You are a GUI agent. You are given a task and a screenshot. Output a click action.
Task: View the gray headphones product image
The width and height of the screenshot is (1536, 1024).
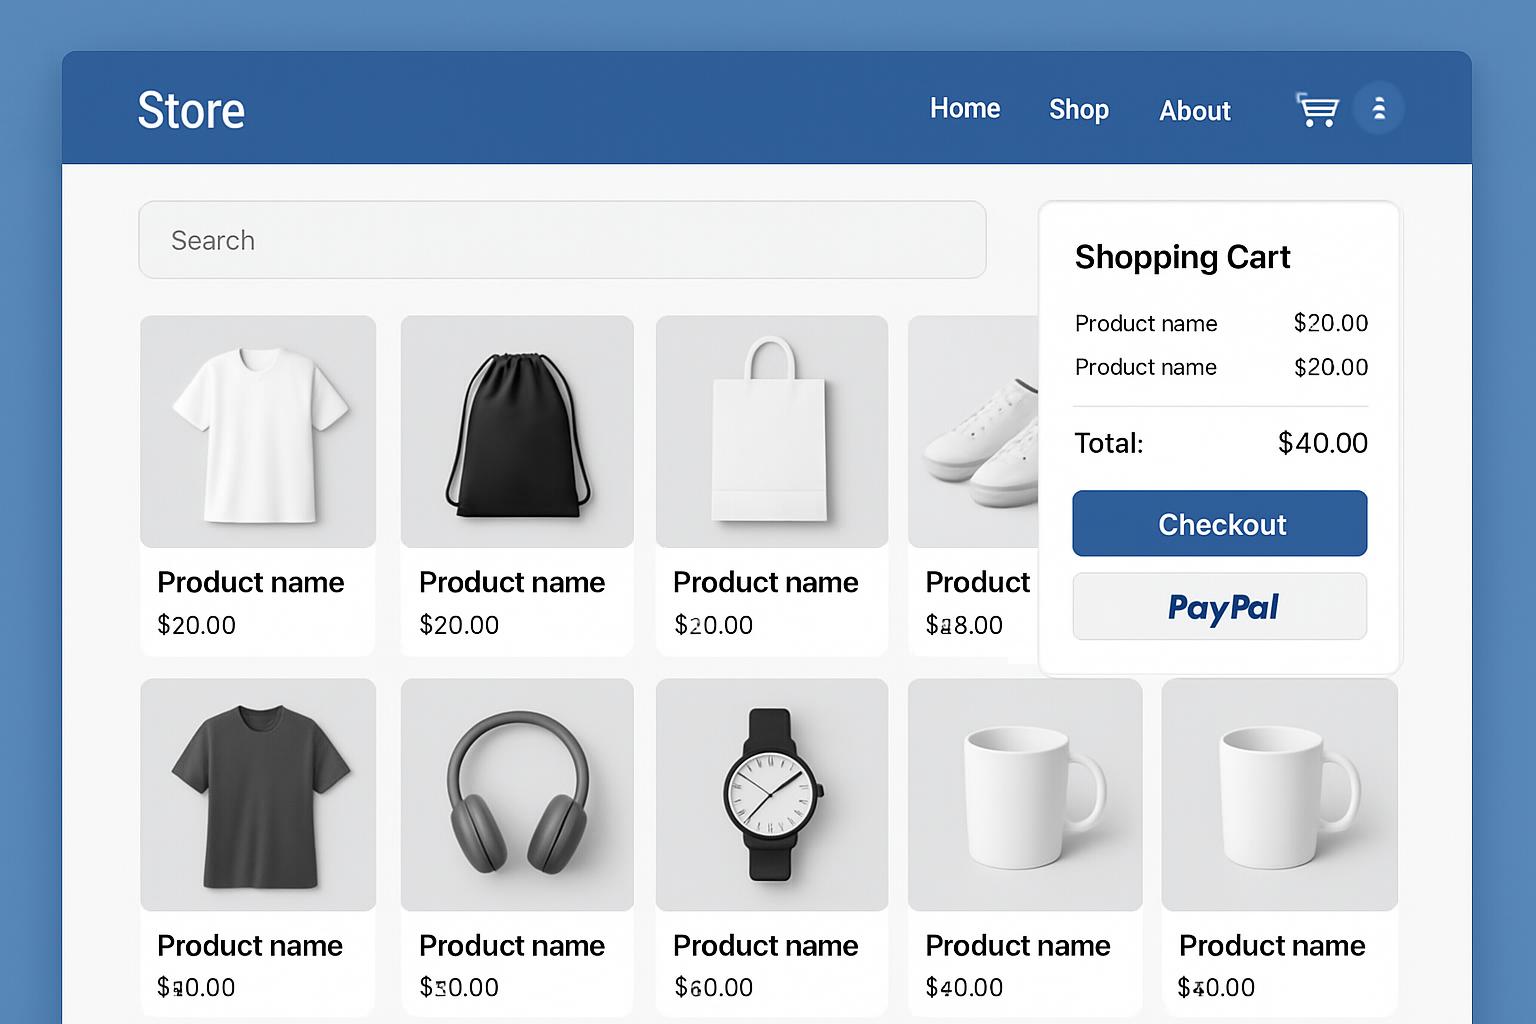(x=517, y=795)
